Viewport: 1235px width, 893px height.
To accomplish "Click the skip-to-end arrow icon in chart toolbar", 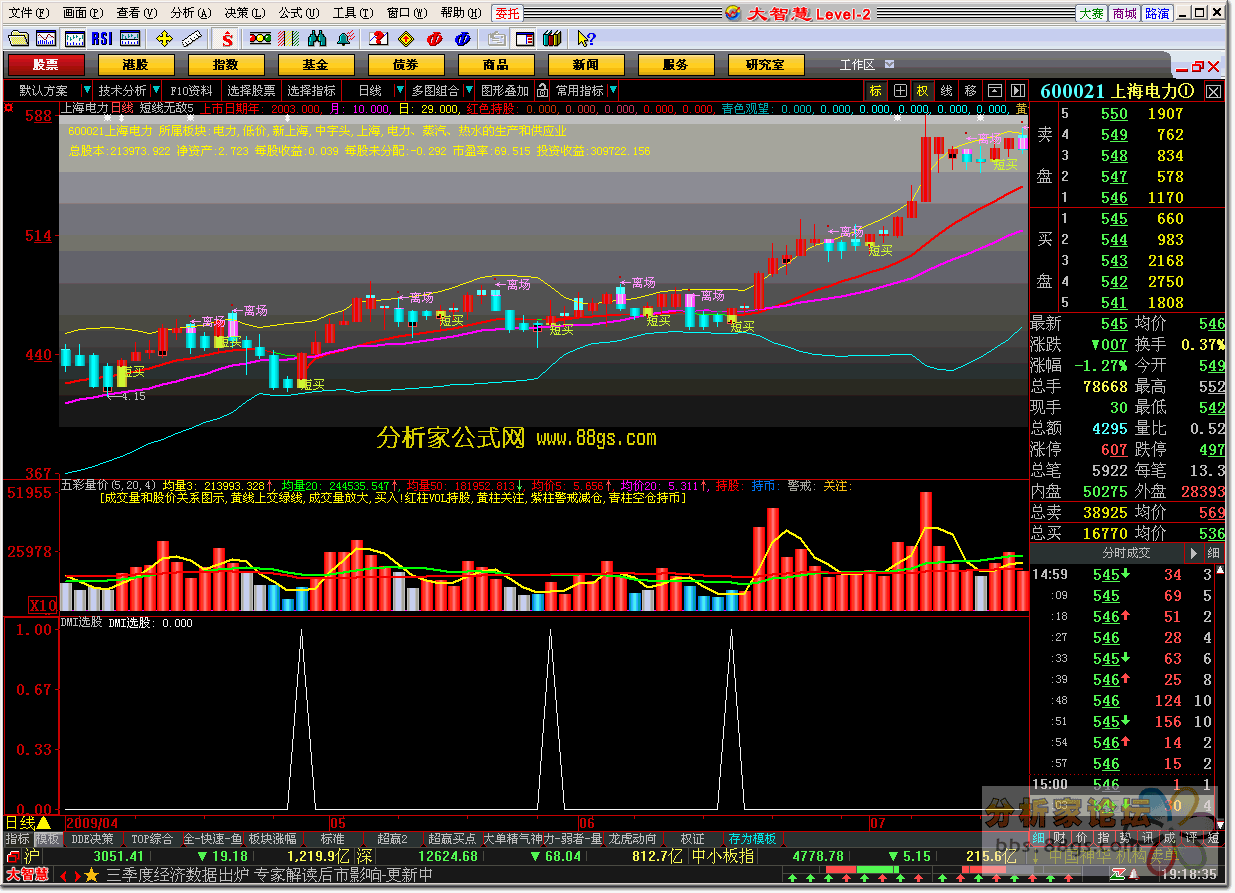I will pos(1018,90).
